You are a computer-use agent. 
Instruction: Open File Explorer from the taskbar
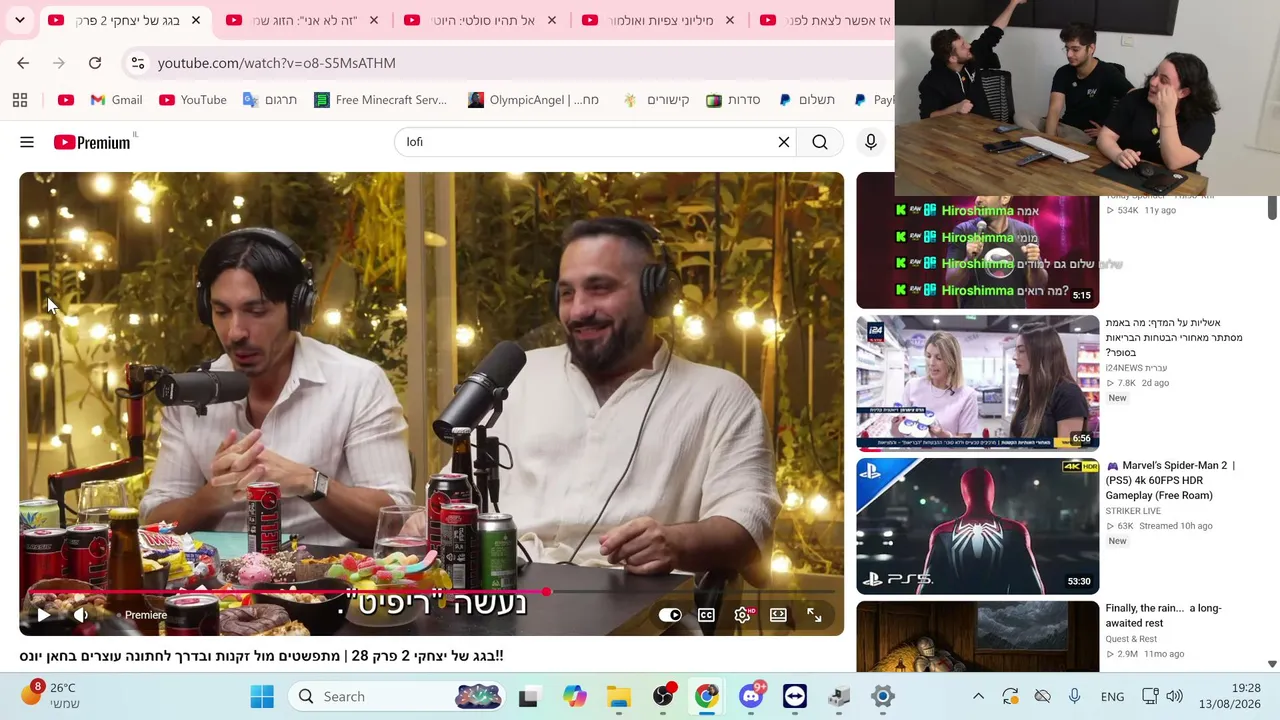[x=618, y=696]
